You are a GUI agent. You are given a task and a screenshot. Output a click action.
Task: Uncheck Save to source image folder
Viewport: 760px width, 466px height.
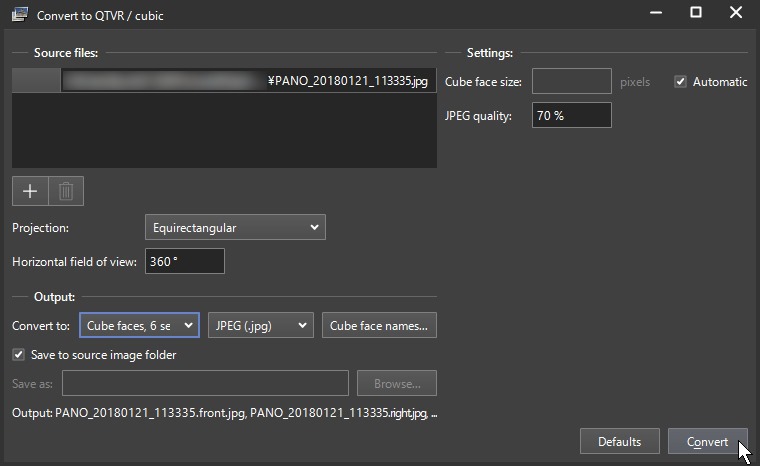tap(18, 355)
